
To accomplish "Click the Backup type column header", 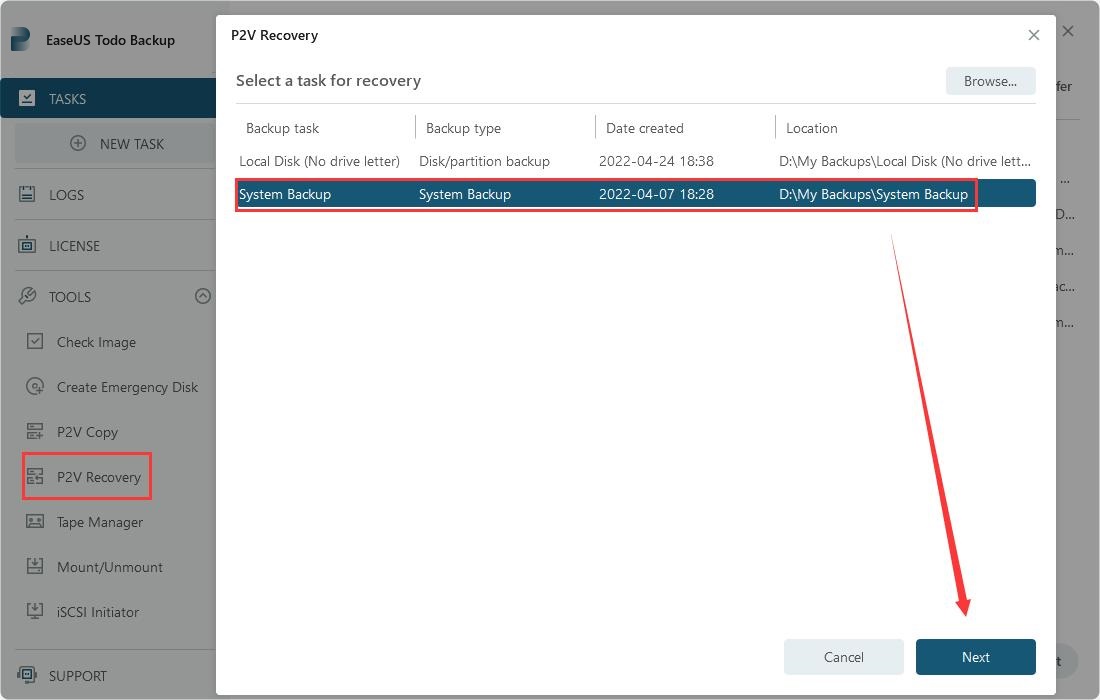I will (463, 128).
